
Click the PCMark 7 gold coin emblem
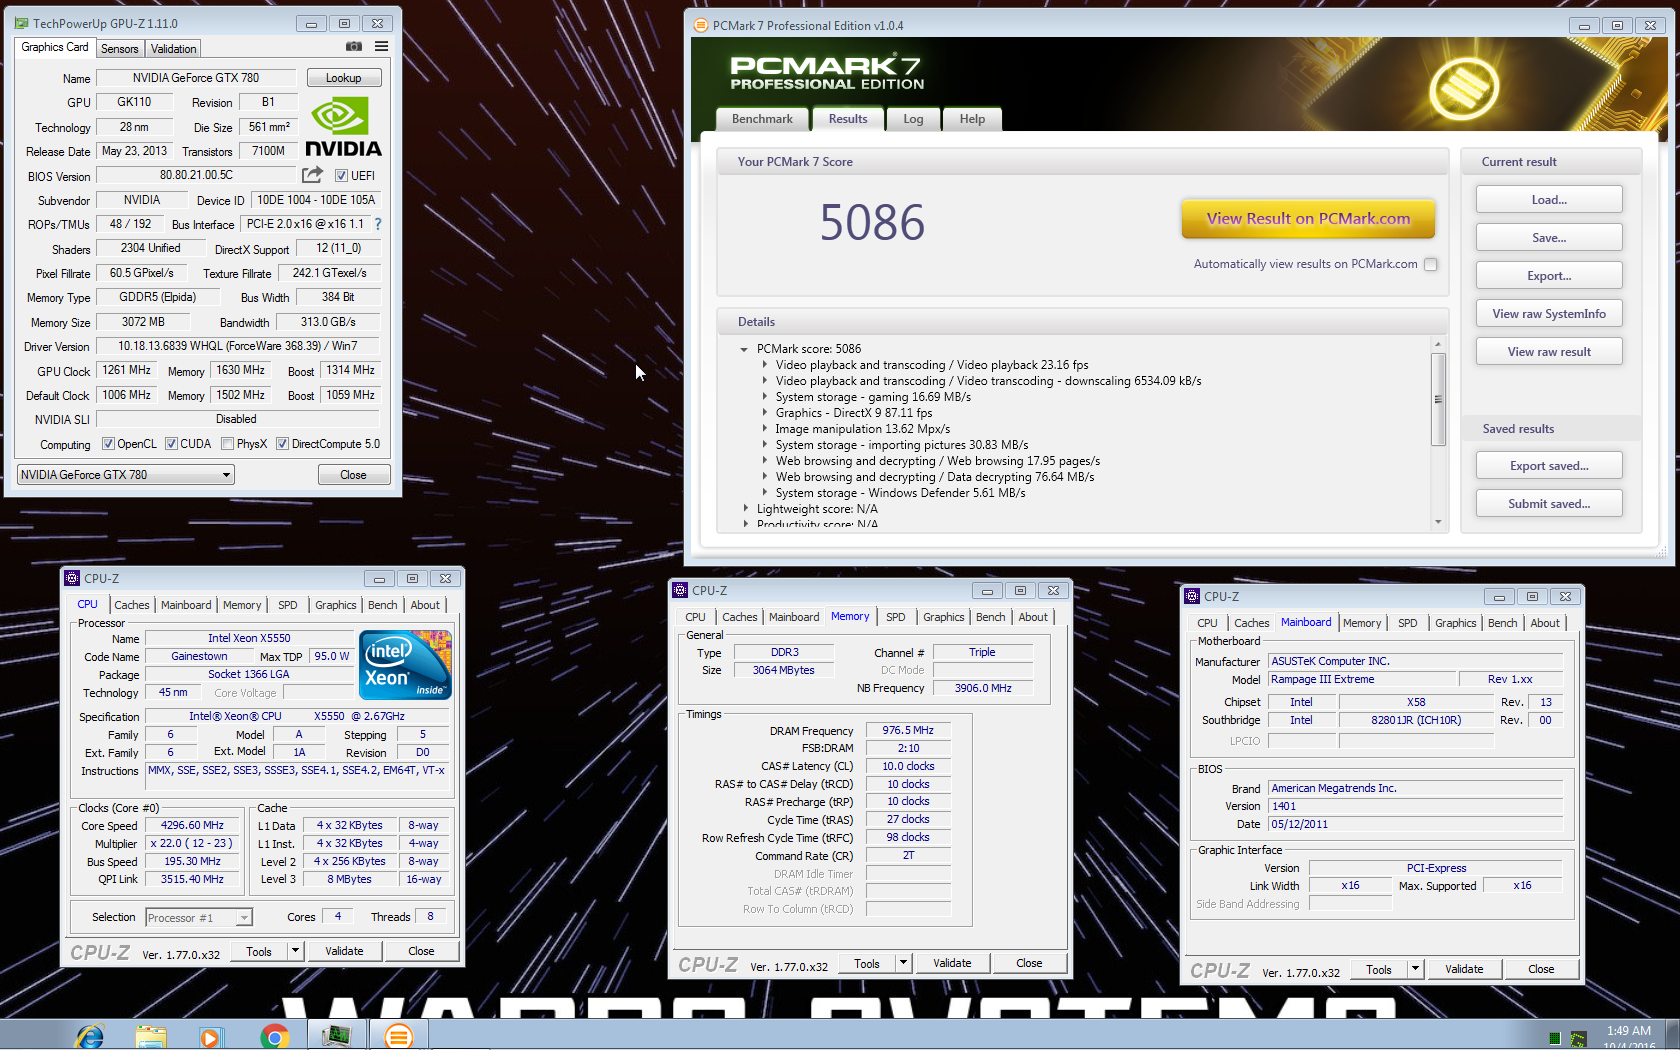(x=1464, y=89)
